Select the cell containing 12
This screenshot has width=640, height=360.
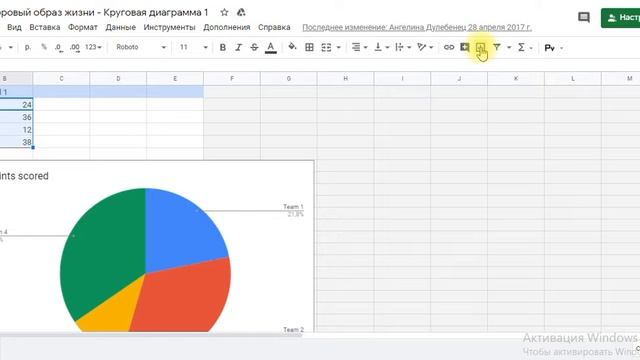[16, 130]
